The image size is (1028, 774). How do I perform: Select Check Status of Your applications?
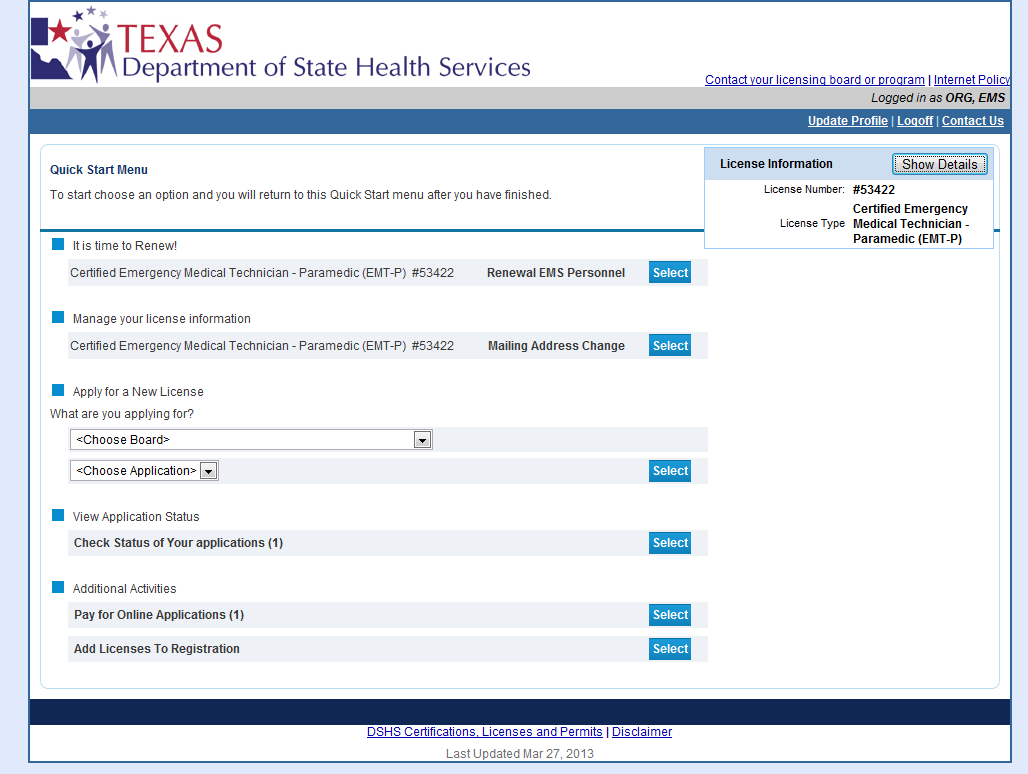(x=670, y=543)
